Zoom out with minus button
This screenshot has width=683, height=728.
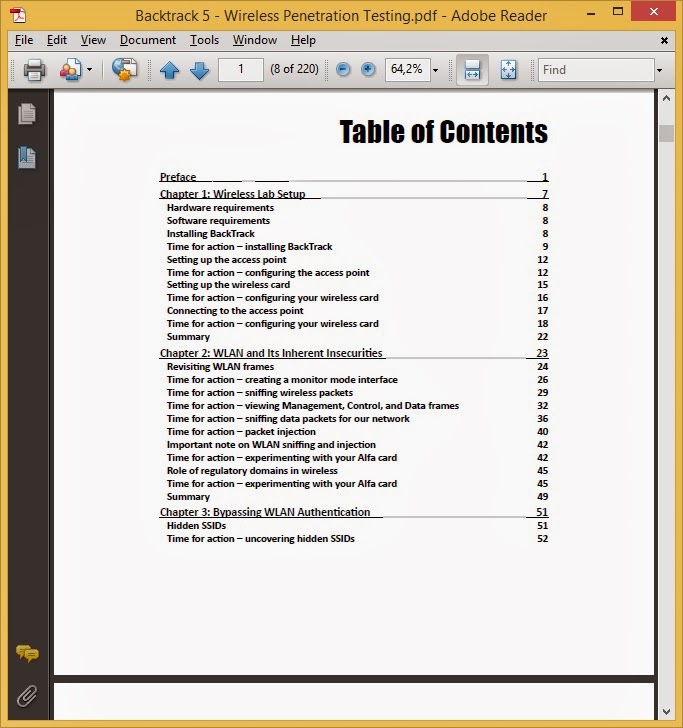(x=343, y=70)
